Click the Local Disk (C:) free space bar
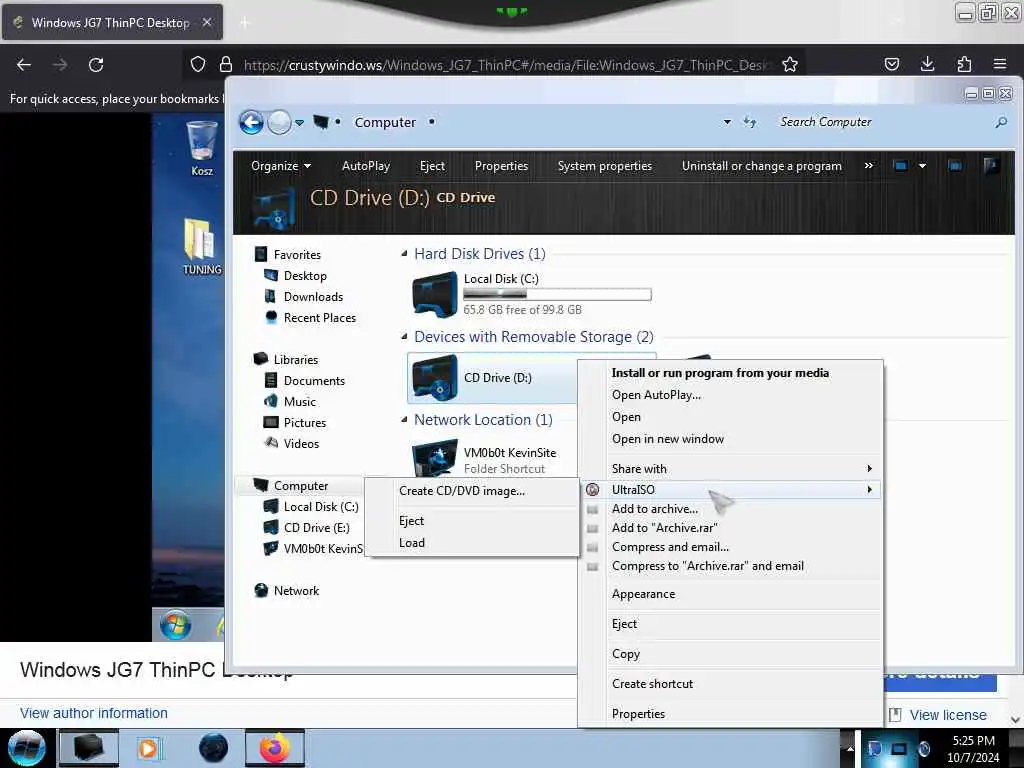Viewport: 1024px width, 768px height. (557, 295)
